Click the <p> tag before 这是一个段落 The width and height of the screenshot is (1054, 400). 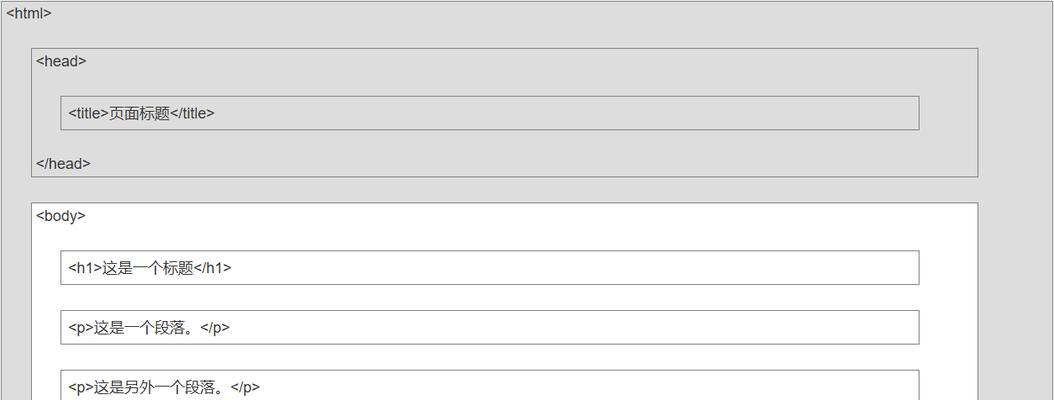[81, 327]
